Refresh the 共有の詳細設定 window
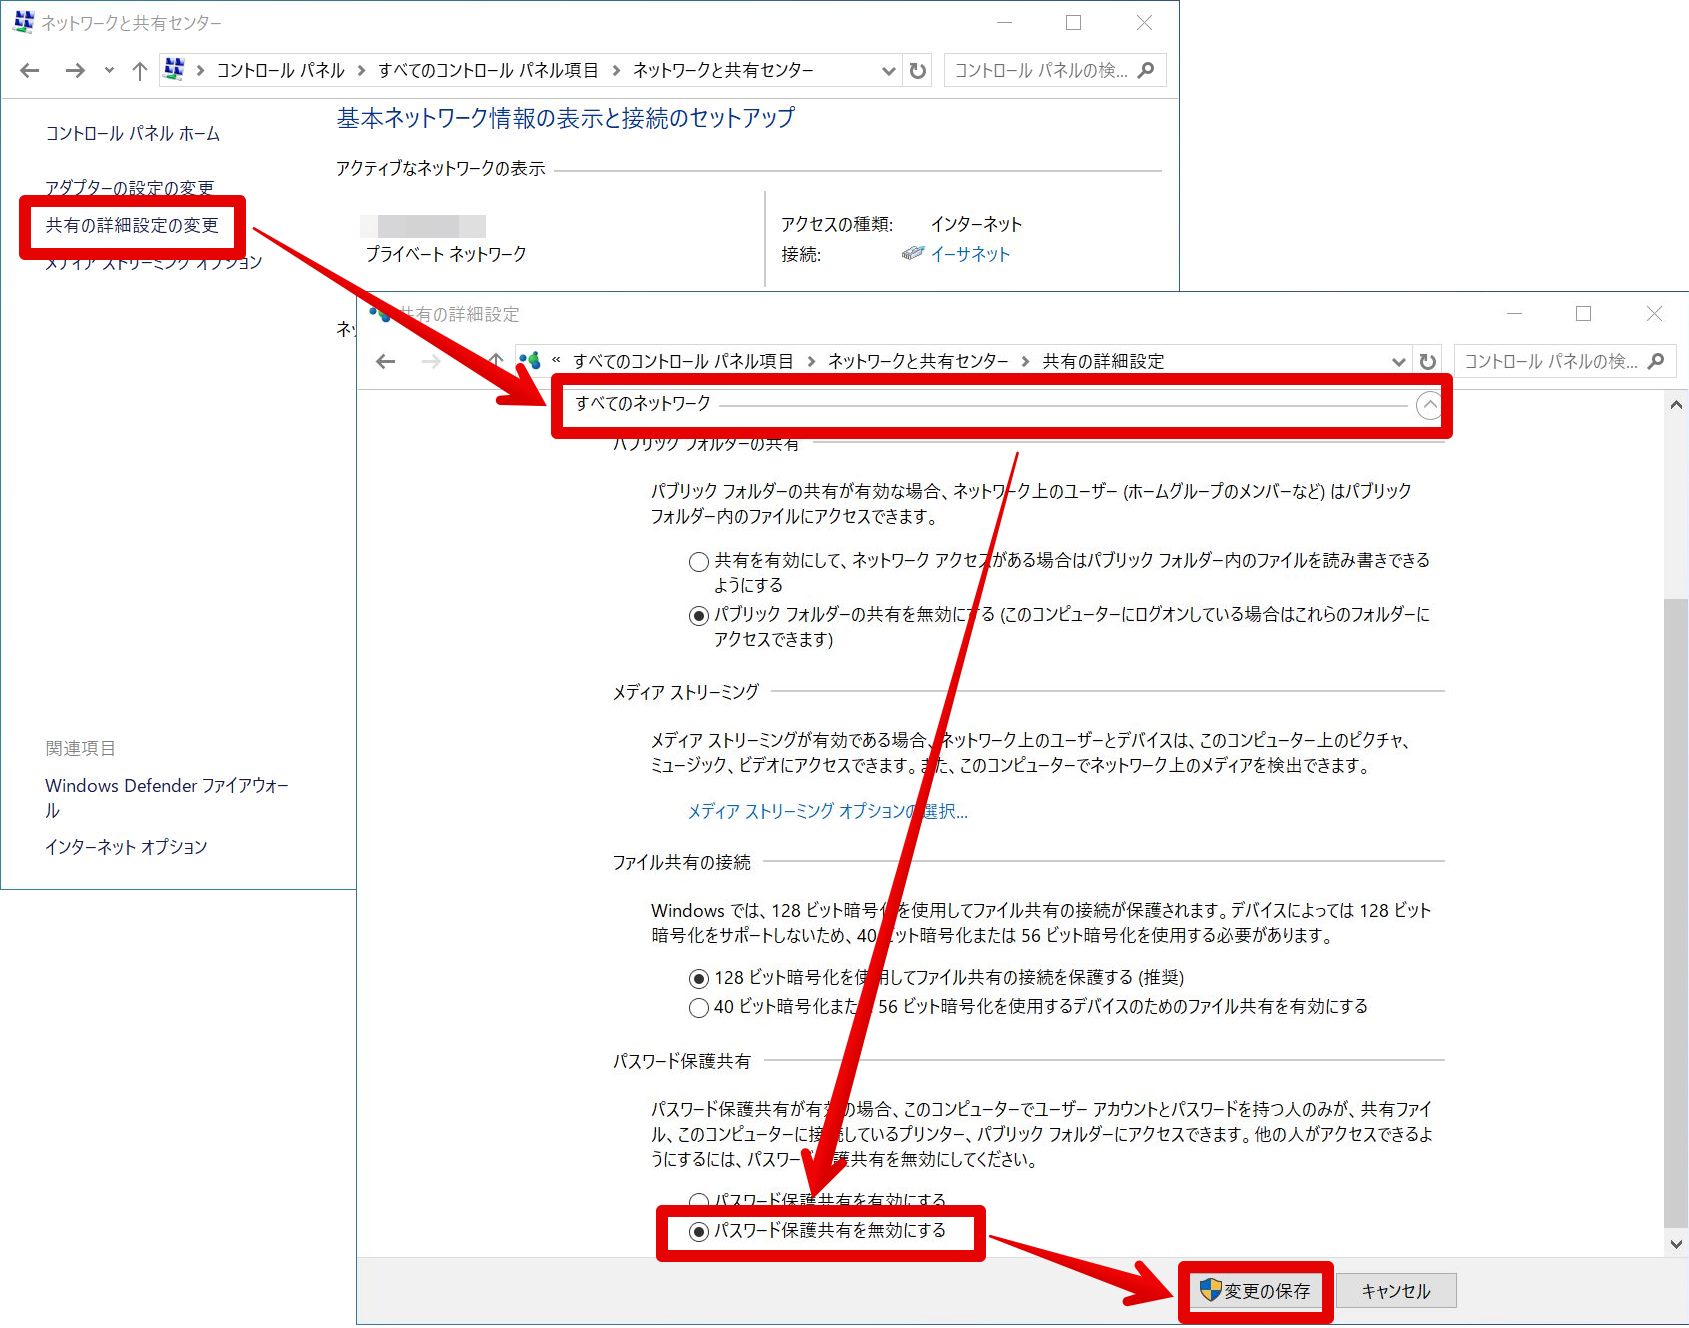This screenshot has height=1328, width=1689. click(x=1428, y=361)
